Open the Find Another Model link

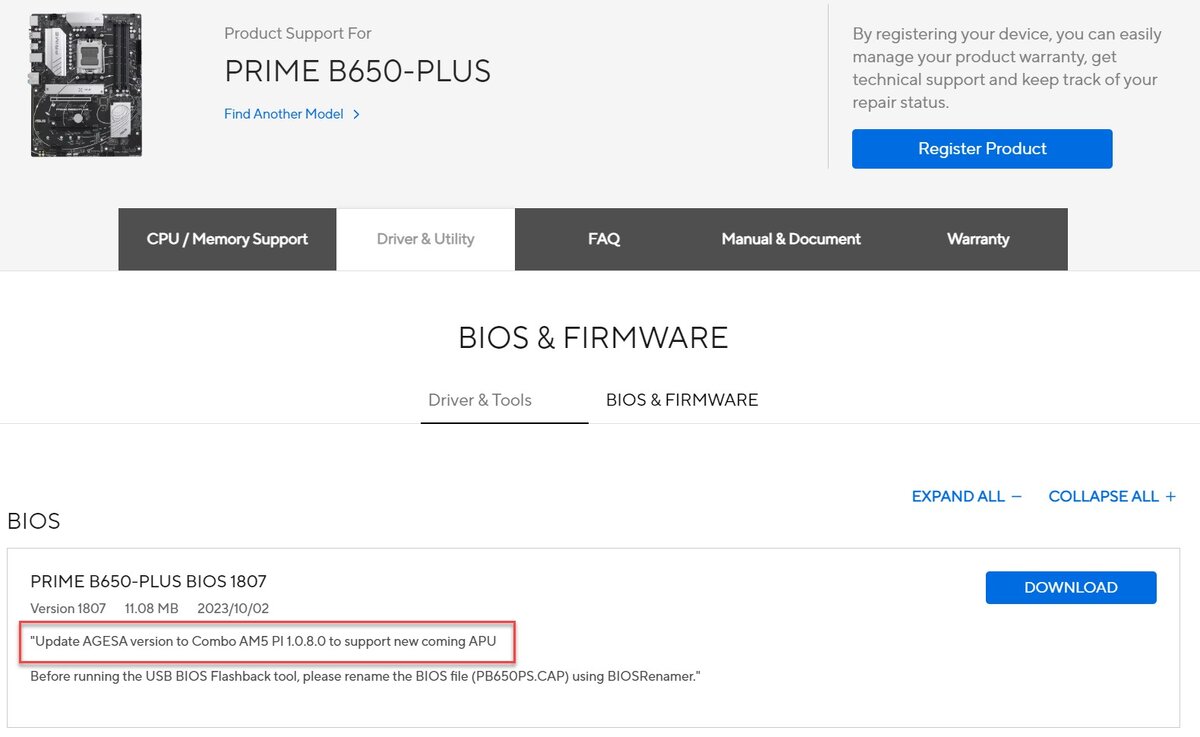(284, 114)
